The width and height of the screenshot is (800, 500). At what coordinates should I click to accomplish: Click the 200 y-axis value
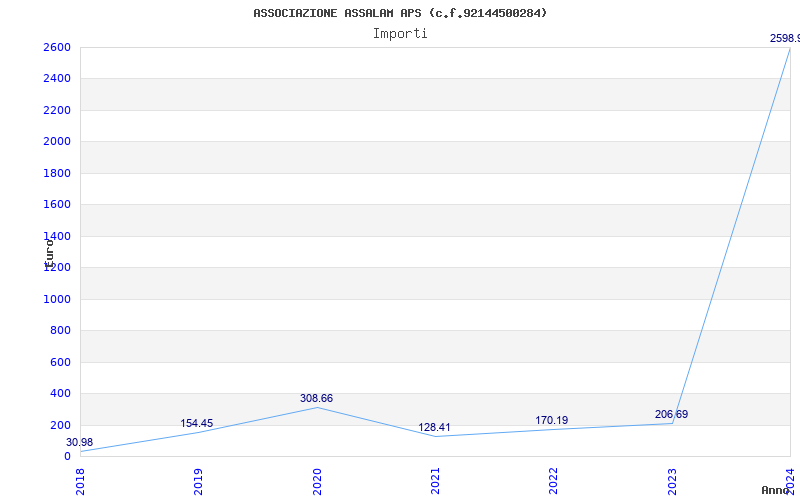click(x=60, y=425)
